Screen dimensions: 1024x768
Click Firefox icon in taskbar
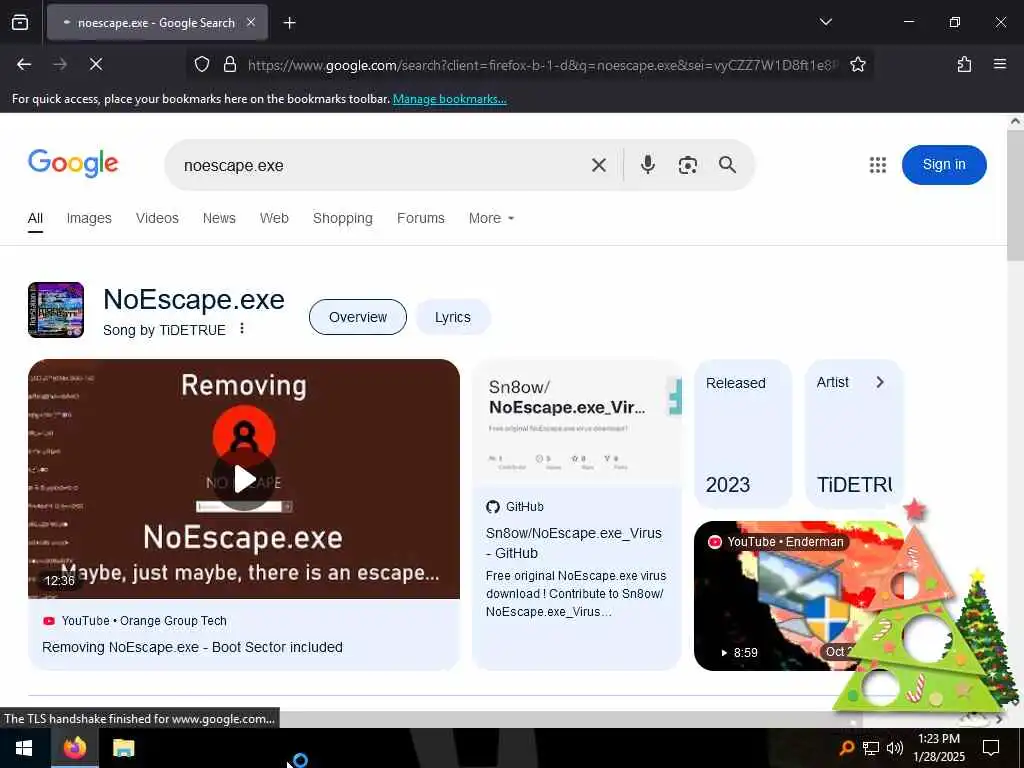tap(74, 748)
